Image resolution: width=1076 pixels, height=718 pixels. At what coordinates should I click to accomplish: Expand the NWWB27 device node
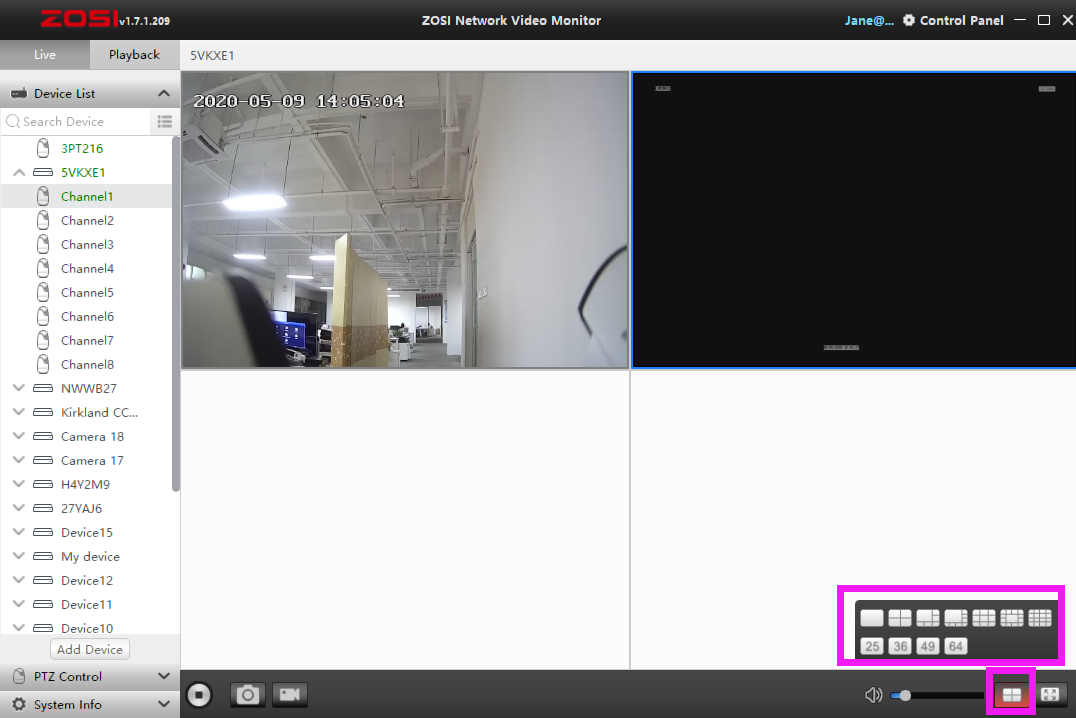19,388
